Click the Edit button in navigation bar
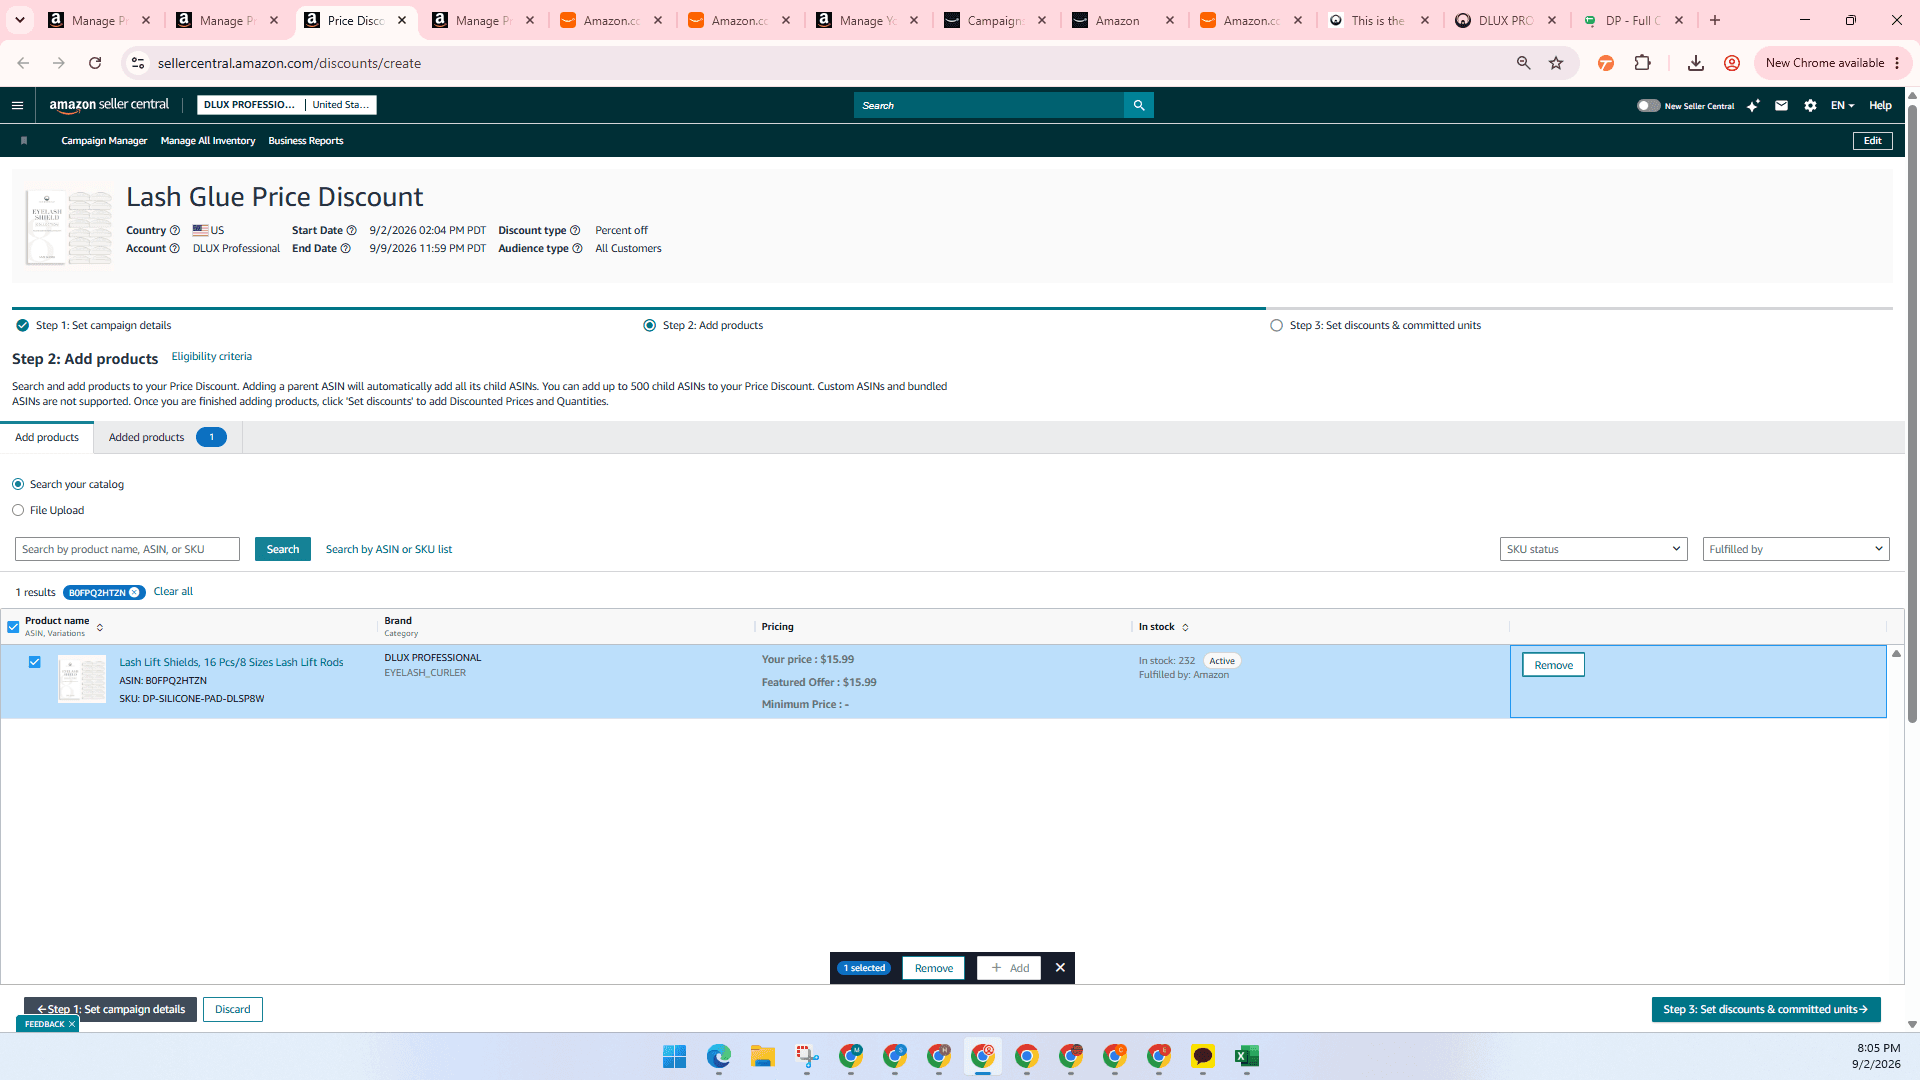The height and width of the screenshot is (1080, 1920). tap(1872, 141)
